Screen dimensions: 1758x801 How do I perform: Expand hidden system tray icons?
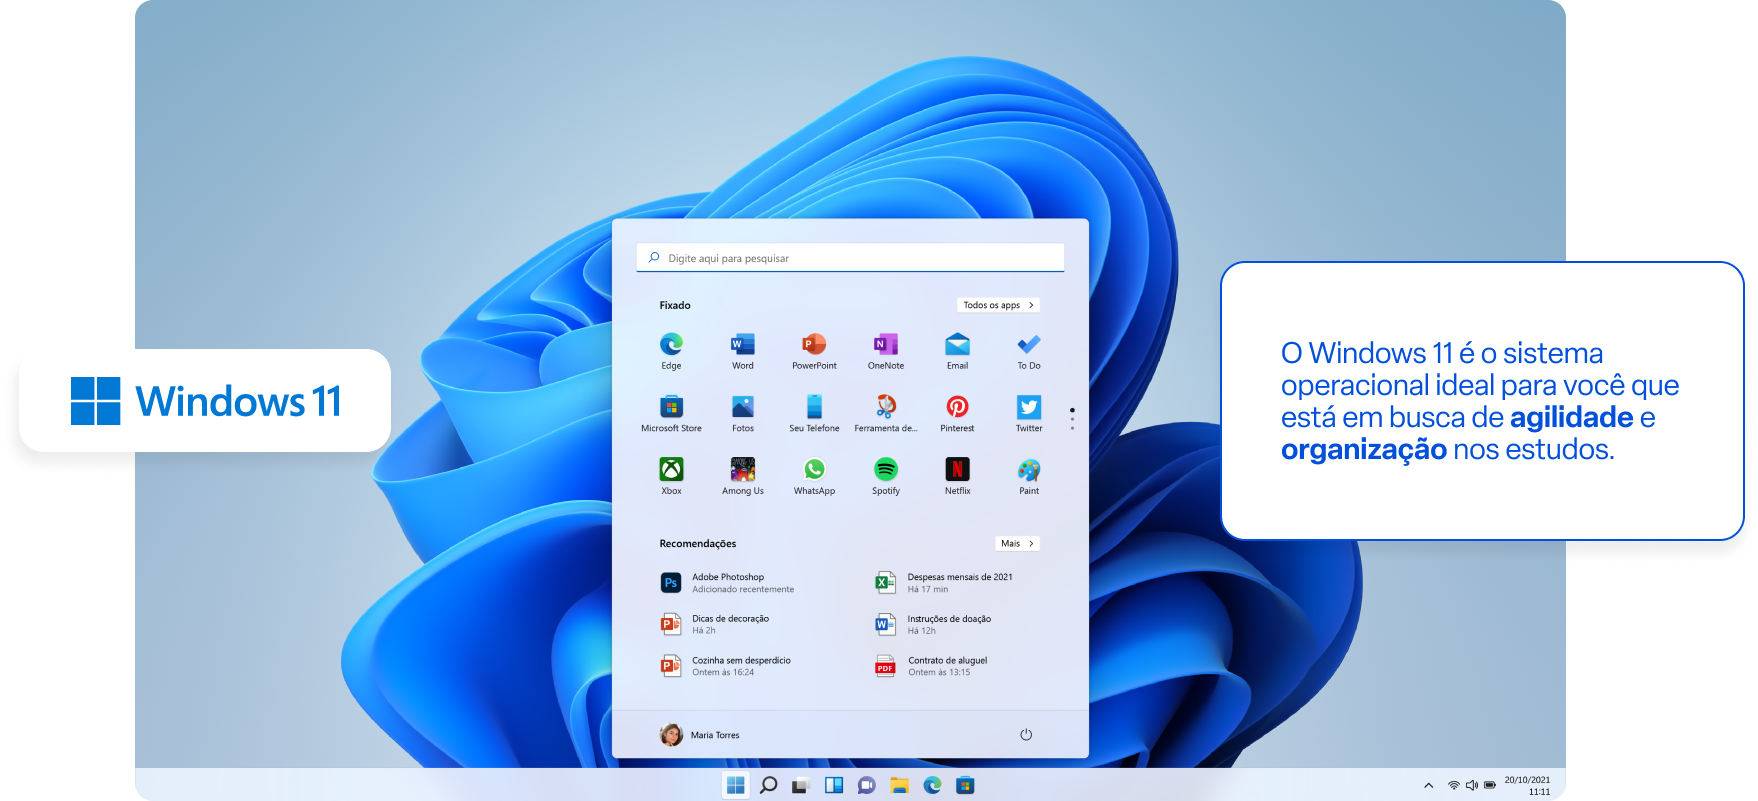[x=1429, y=786]
